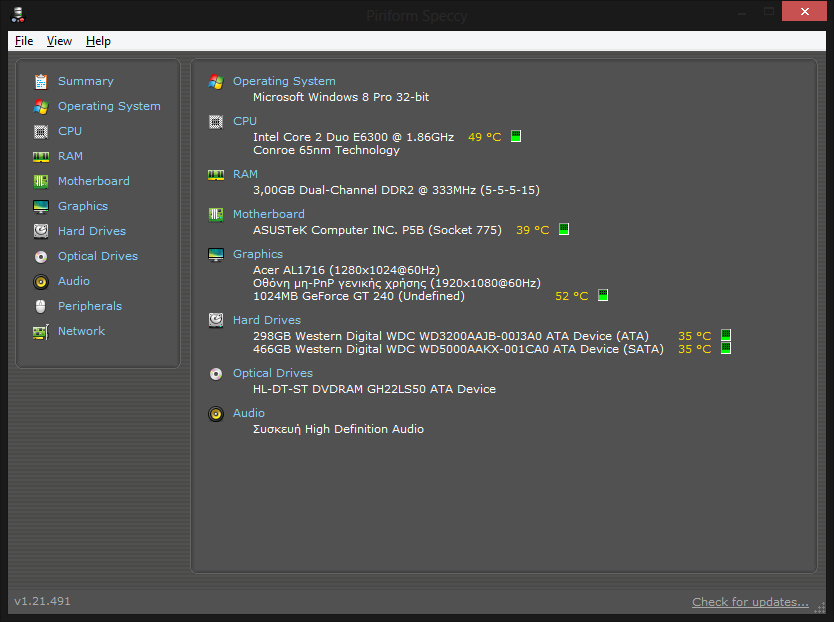This screenshot has height=622, width=834.
Task: Click the Graphics heading link in summary
Action: click(x=258, y=254)
